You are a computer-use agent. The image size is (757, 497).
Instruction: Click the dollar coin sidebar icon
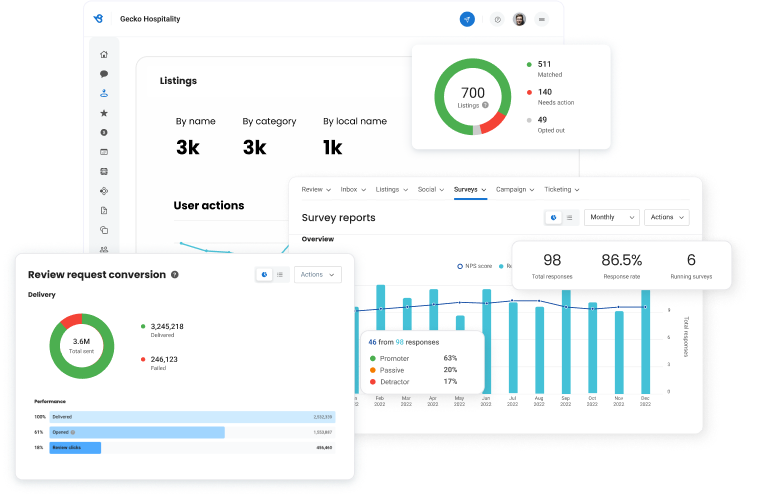[104, 132]
